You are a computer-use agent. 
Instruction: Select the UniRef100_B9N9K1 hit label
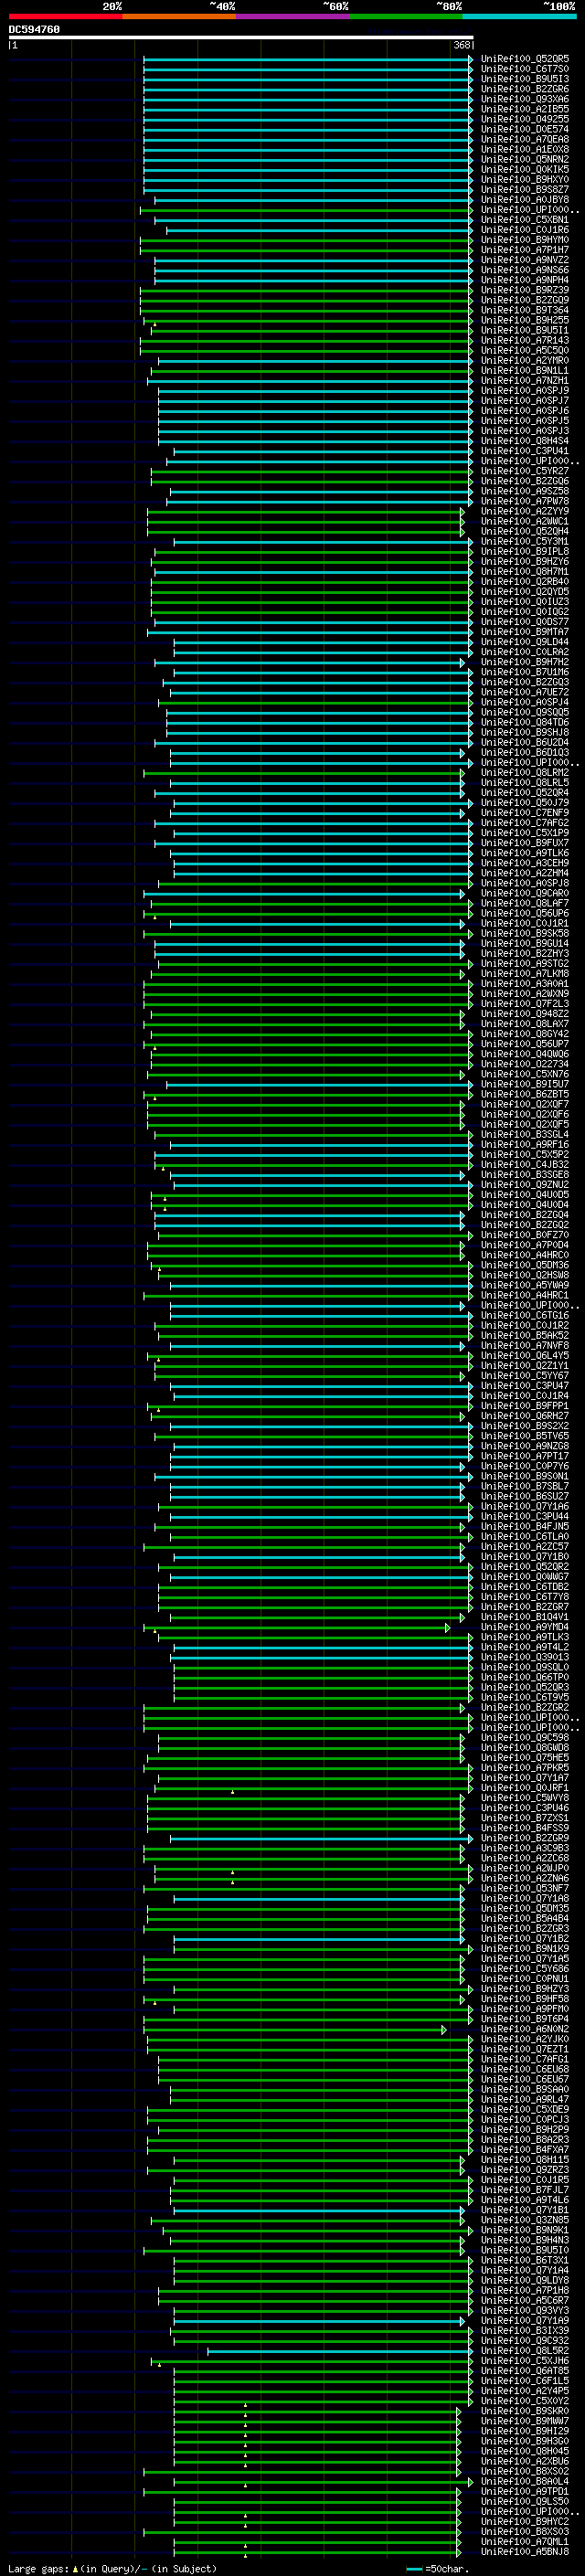pyautogui.click(x=525, y=2230)
